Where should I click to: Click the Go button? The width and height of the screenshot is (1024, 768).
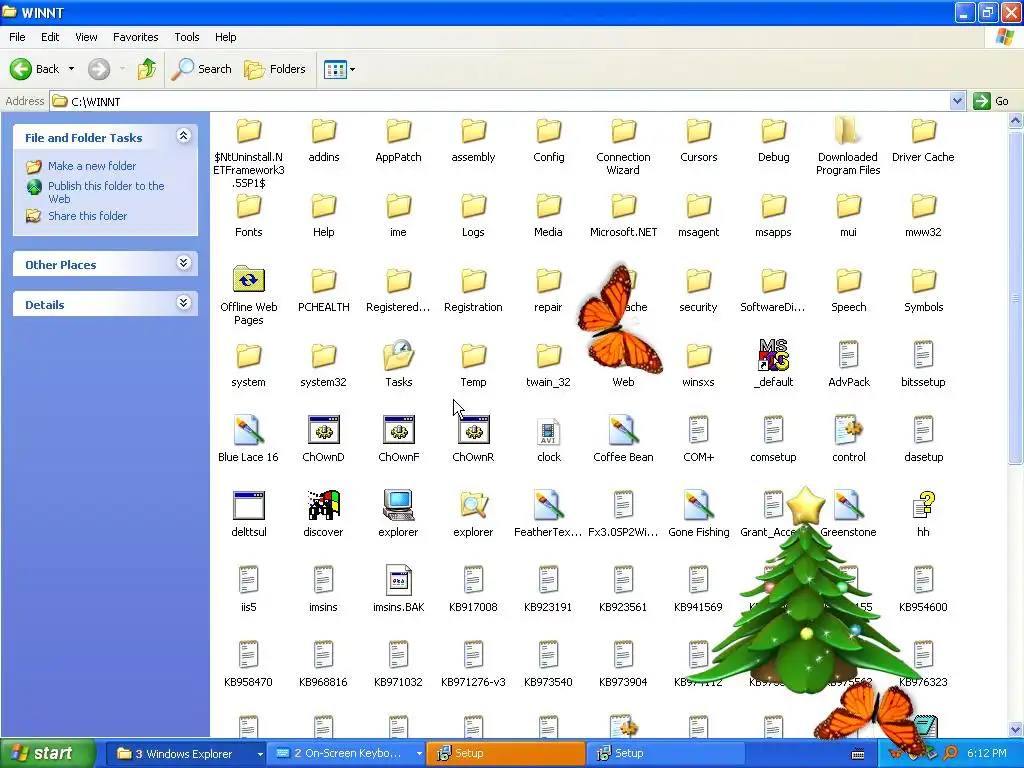991,101
